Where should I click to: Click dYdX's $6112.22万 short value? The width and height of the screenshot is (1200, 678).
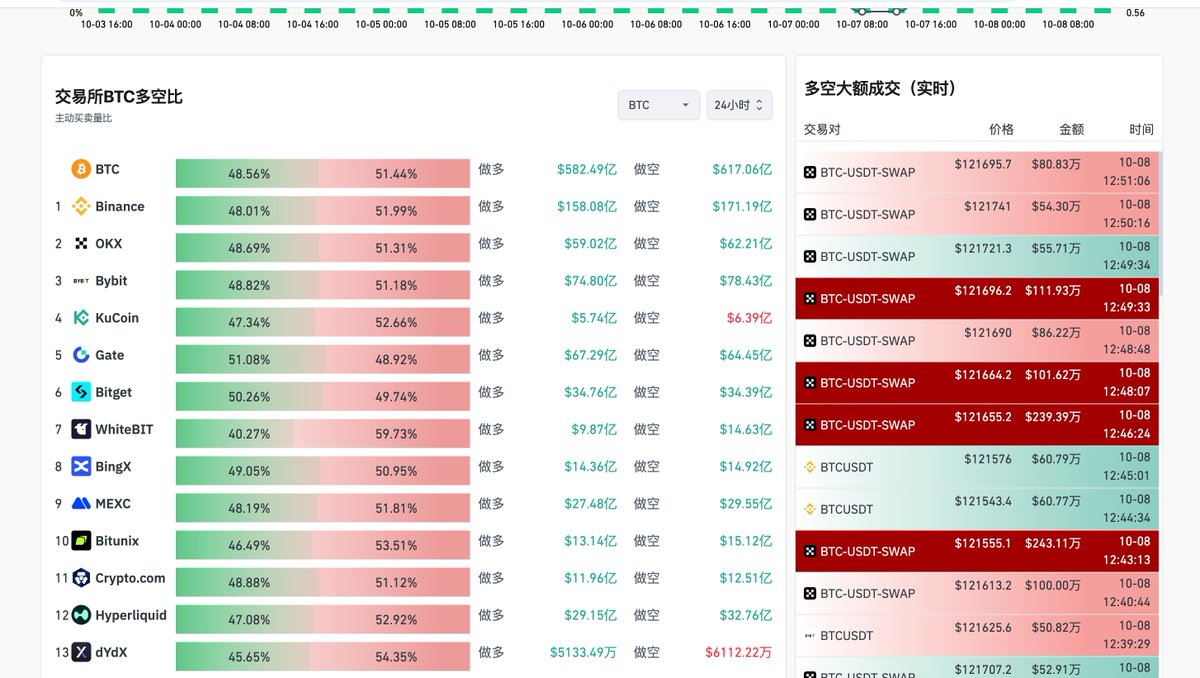[x=738, y=652]
